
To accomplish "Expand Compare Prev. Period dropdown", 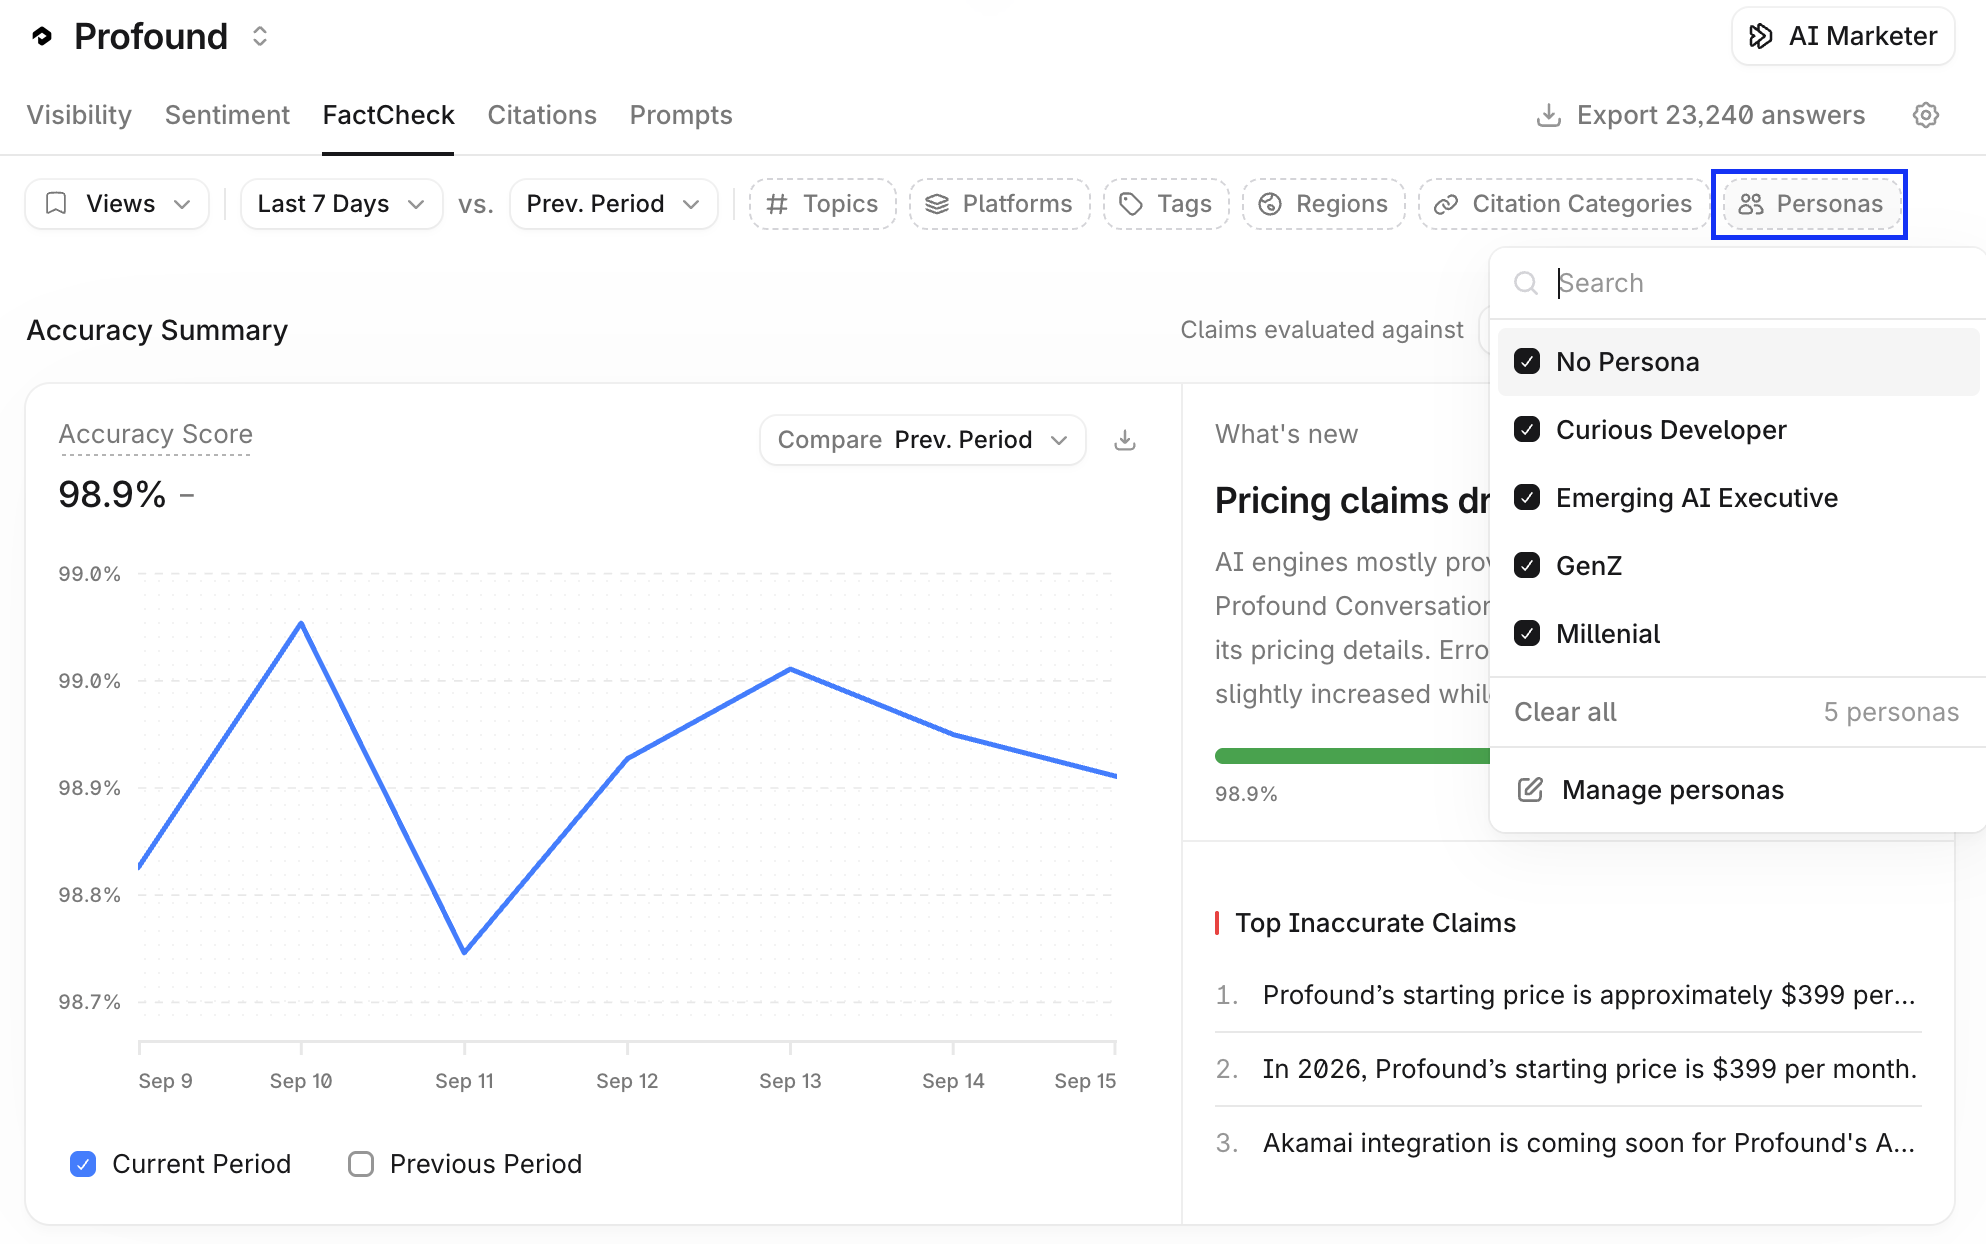I will pyautogui.click(x=922, y=440).
